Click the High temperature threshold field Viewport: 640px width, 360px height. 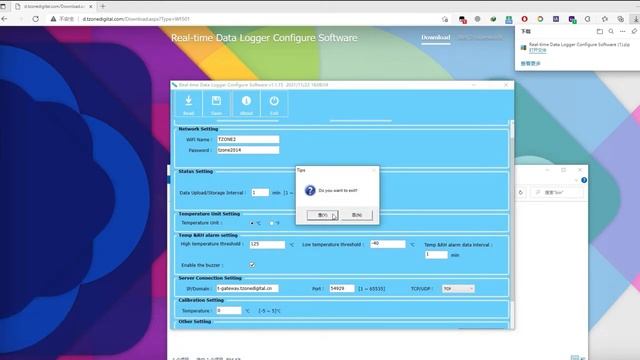pos(267,244)
